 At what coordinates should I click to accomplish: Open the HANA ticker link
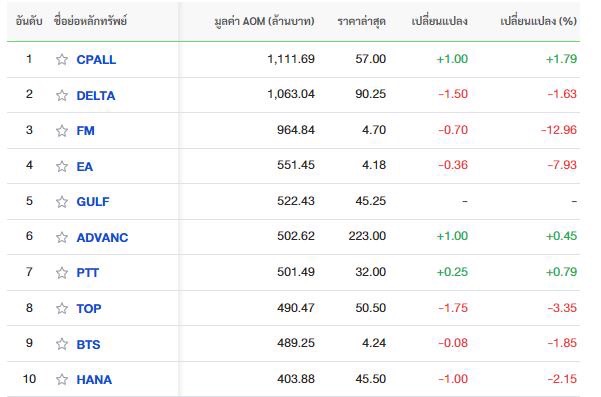[x=94, y=380]
